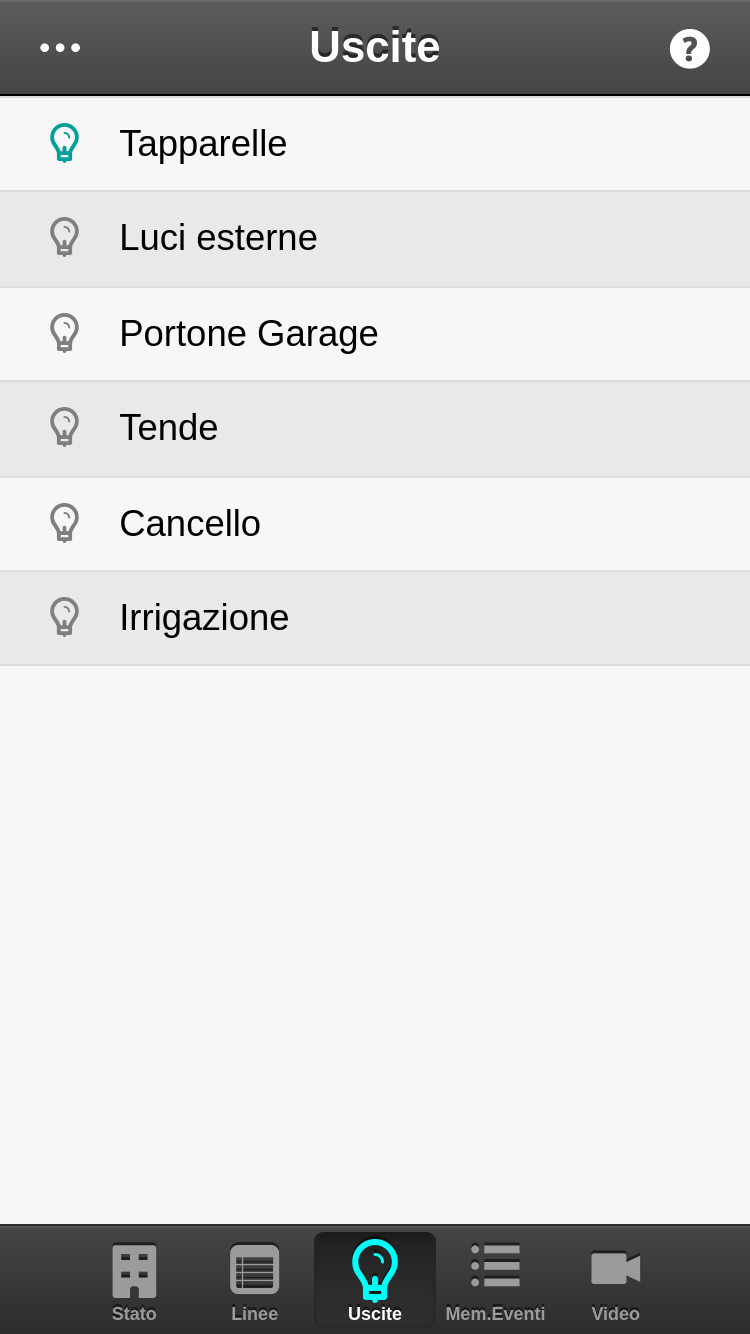Switch to the Stato tab label
Image resolution: width=750 pixels, height=1334 pixels.
(x=134, y=1314)
